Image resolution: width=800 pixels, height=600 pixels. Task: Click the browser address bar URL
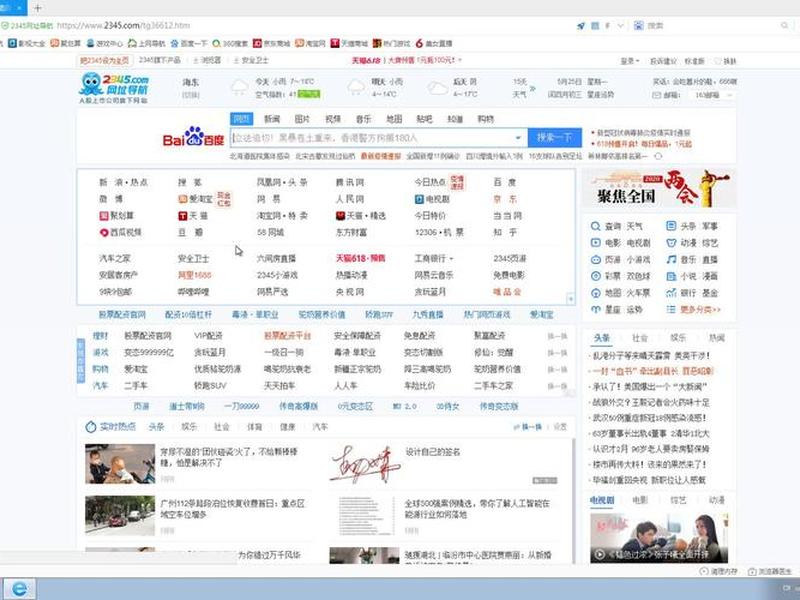[123, 25]
